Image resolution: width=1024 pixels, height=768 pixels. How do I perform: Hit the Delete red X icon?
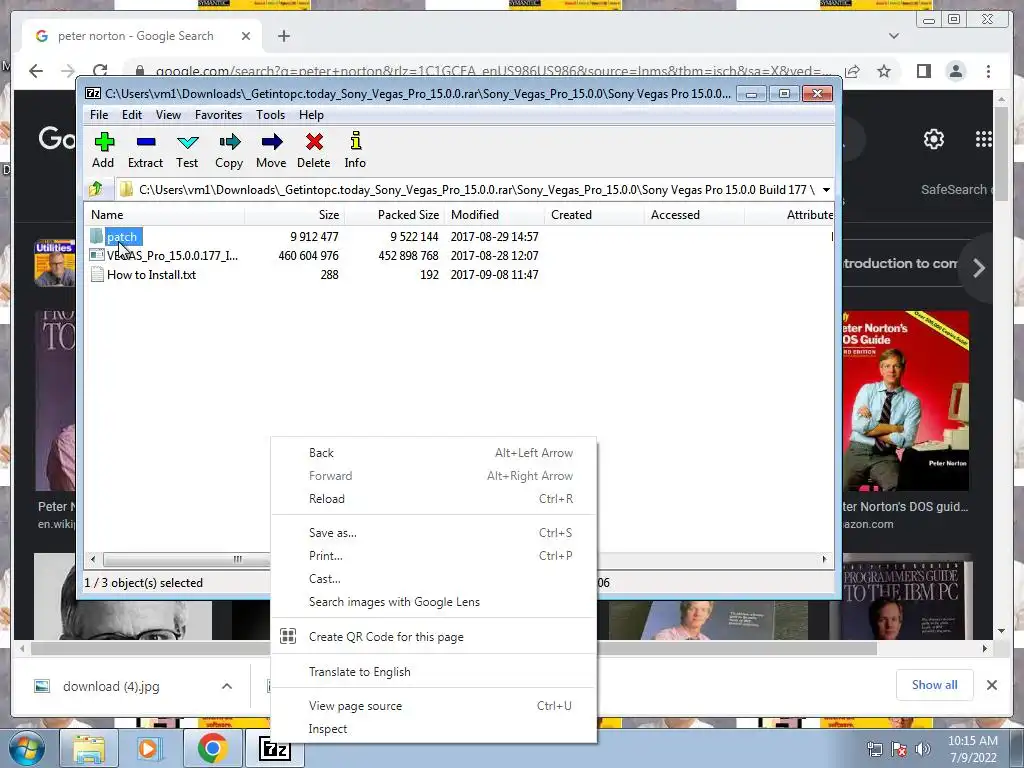click(313, 150)
